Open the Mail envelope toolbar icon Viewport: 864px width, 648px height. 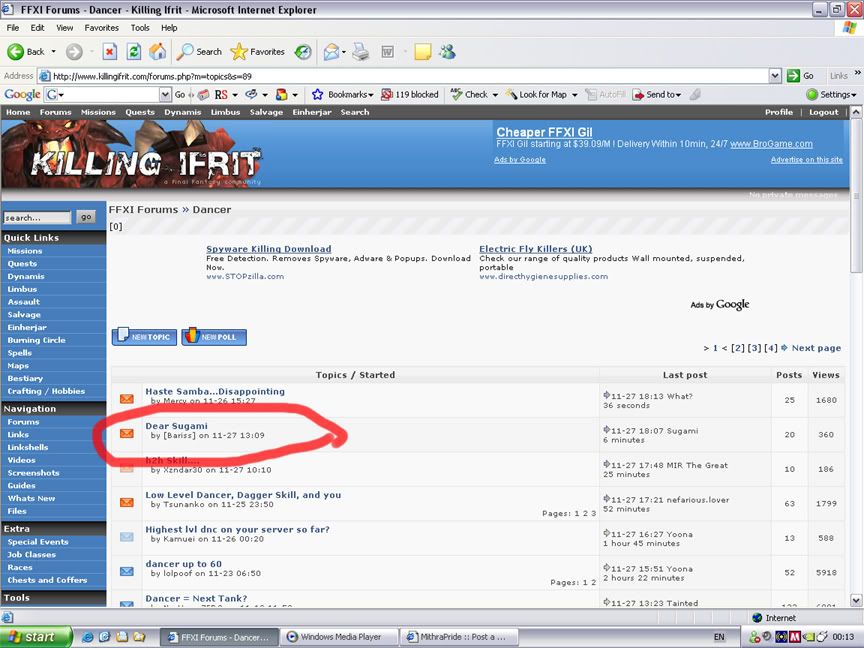click(331, 52)
